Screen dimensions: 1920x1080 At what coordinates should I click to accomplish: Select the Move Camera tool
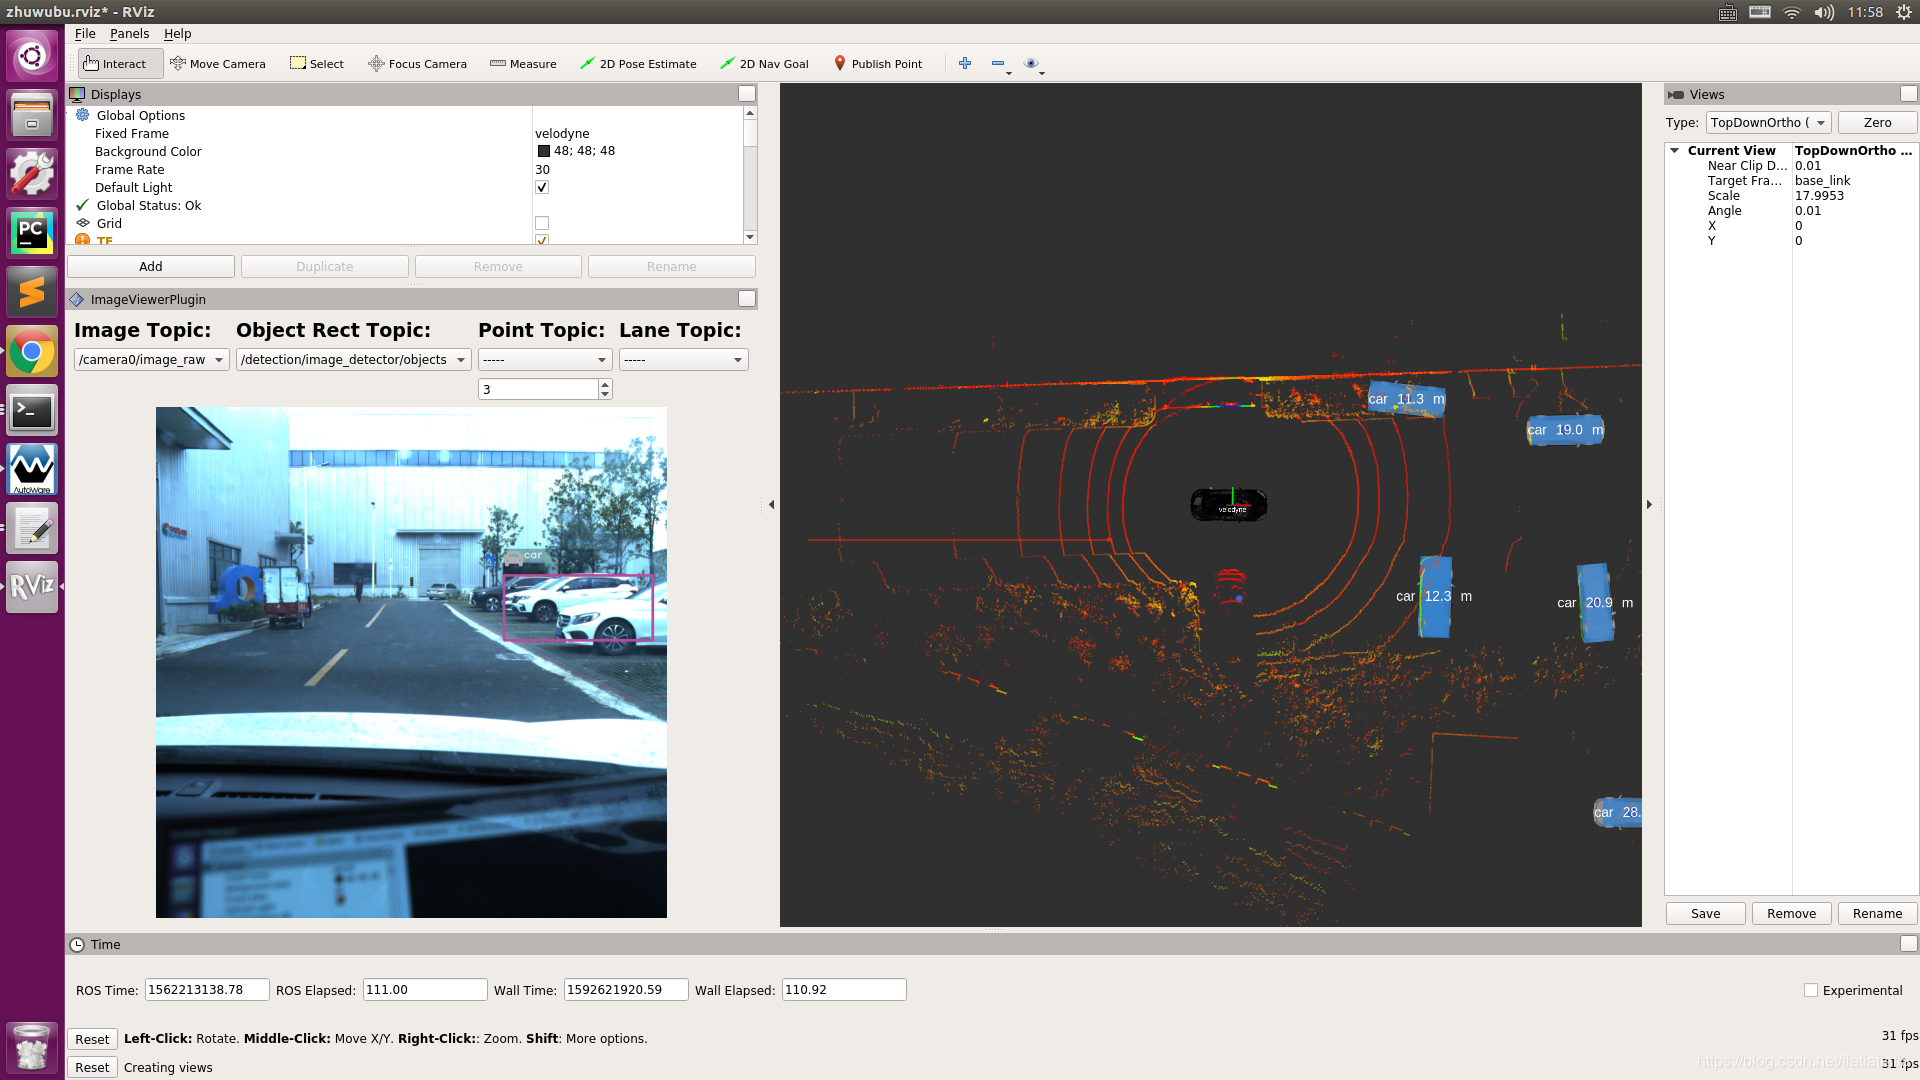(x=214, y=62)
